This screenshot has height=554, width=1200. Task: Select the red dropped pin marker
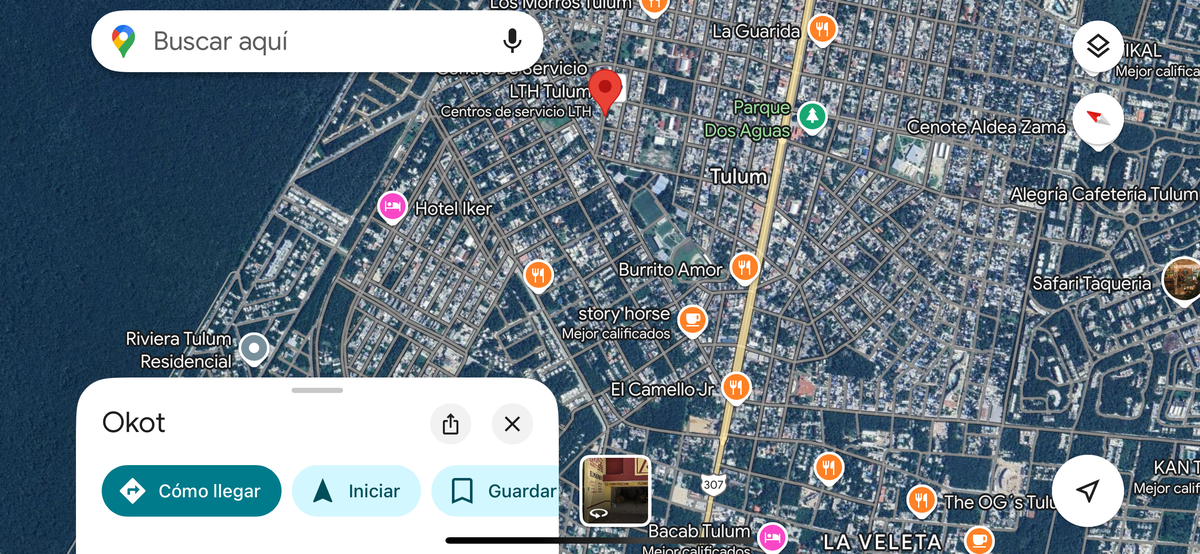pyautogui.click(x=604, y=93)
